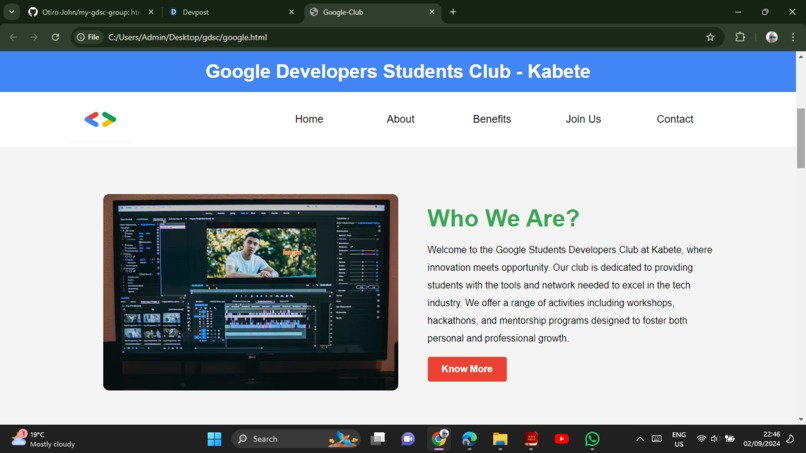Expand the system tray hidden icons chevron
The width and height of the screenshot is (806, 453).
640,439
